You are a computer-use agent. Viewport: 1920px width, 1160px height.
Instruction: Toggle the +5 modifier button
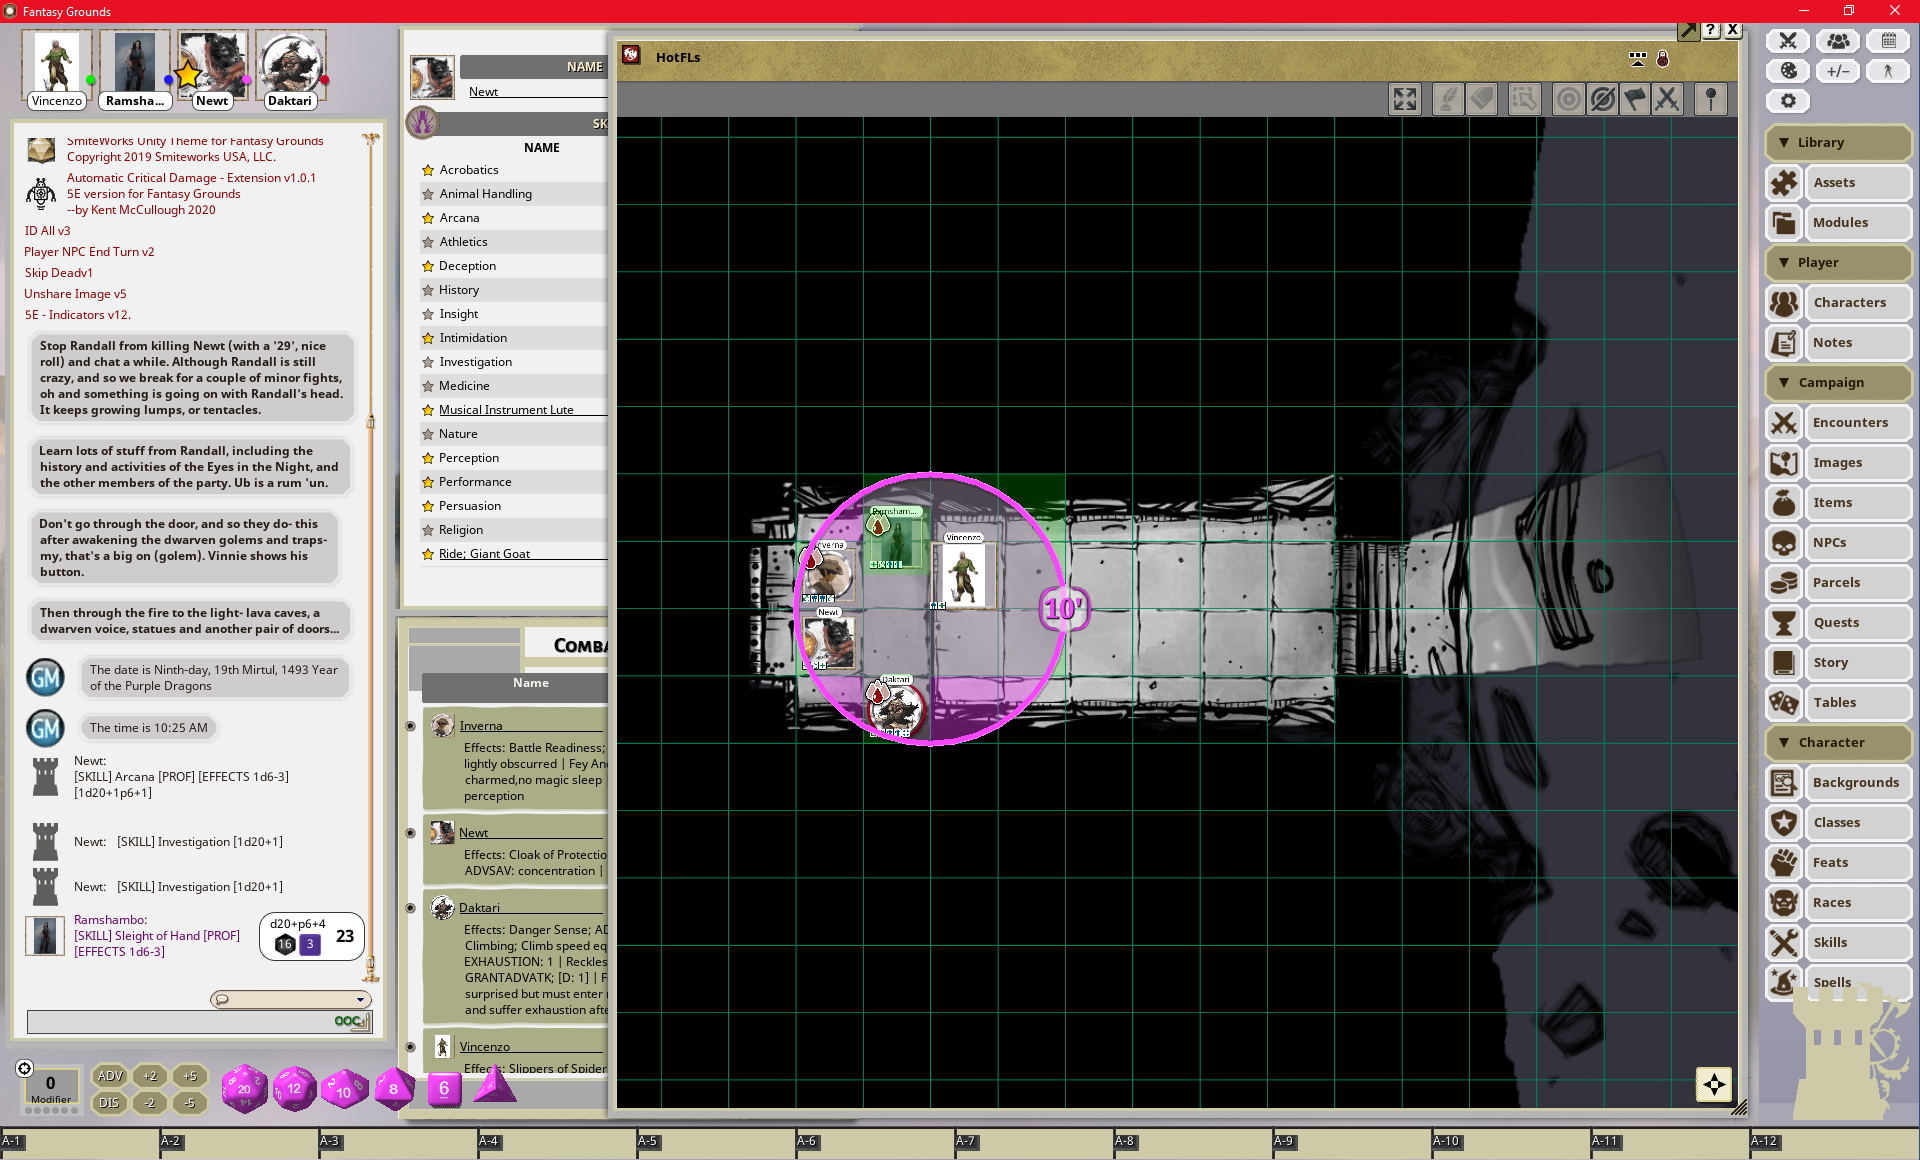[x=190, y=1076]
